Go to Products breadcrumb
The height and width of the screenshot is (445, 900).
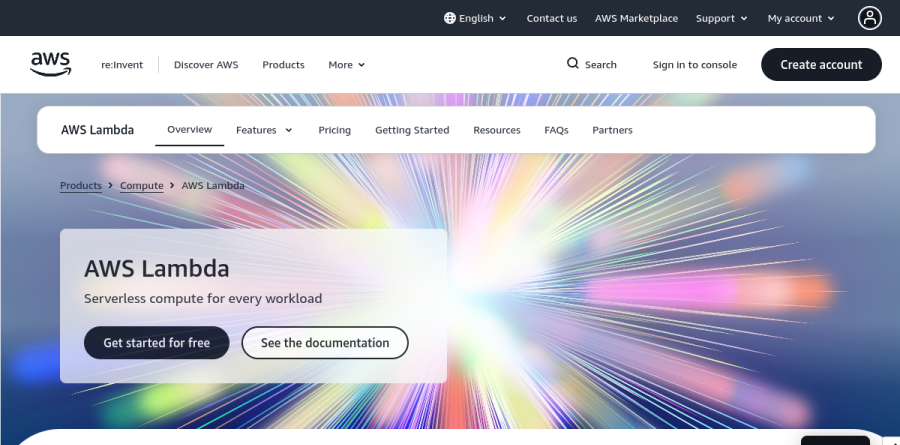81,185
